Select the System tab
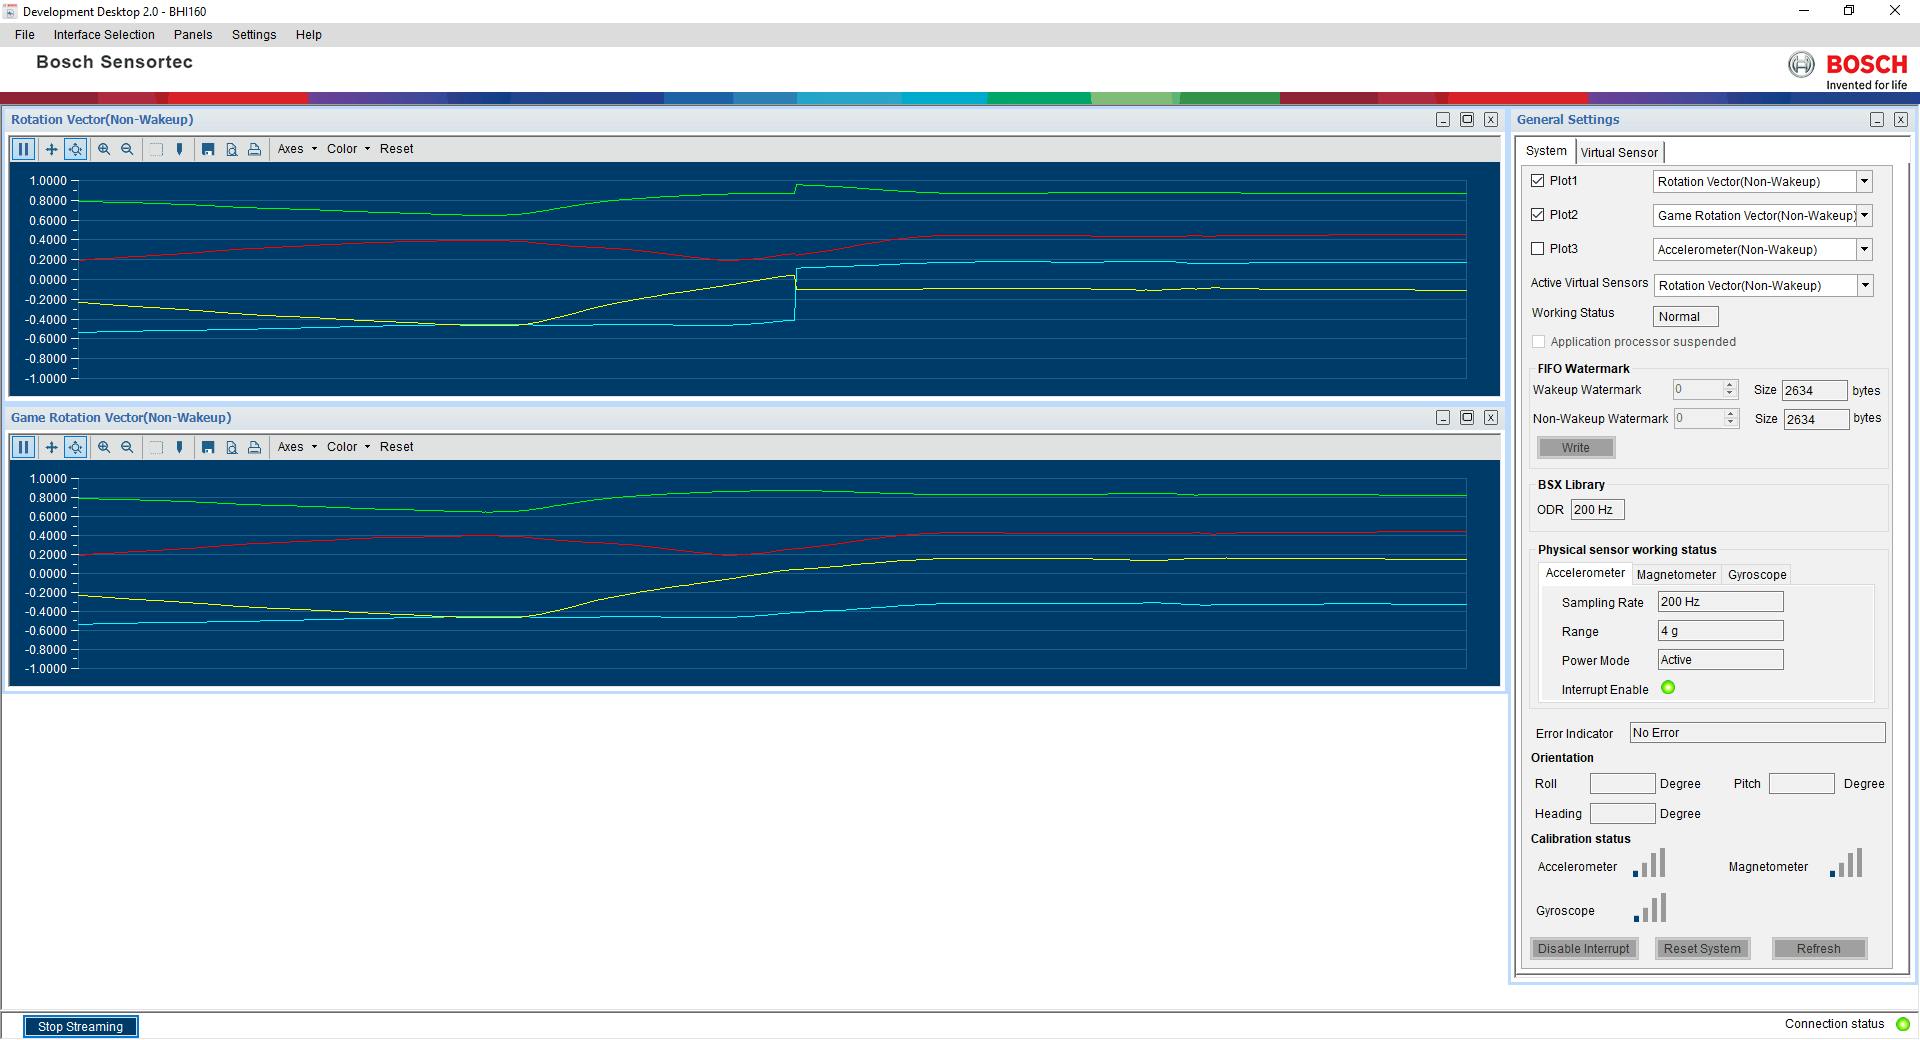 [1546, 151]
